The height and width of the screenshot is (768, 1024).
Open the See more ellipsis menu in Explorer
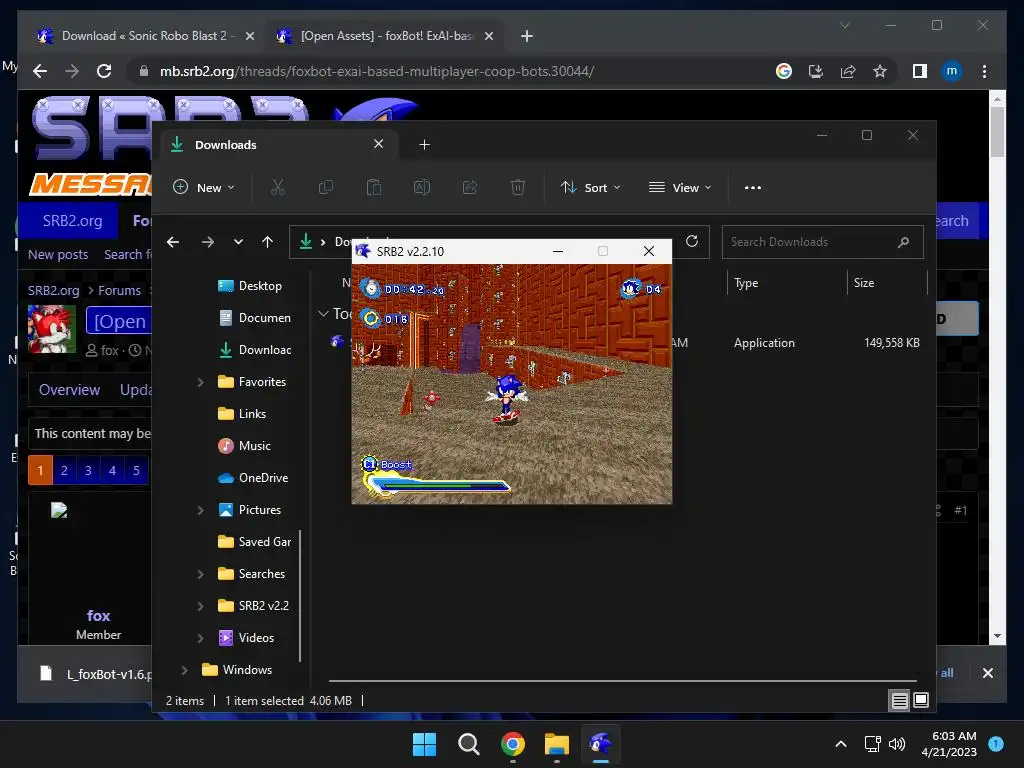coord(753,187)
